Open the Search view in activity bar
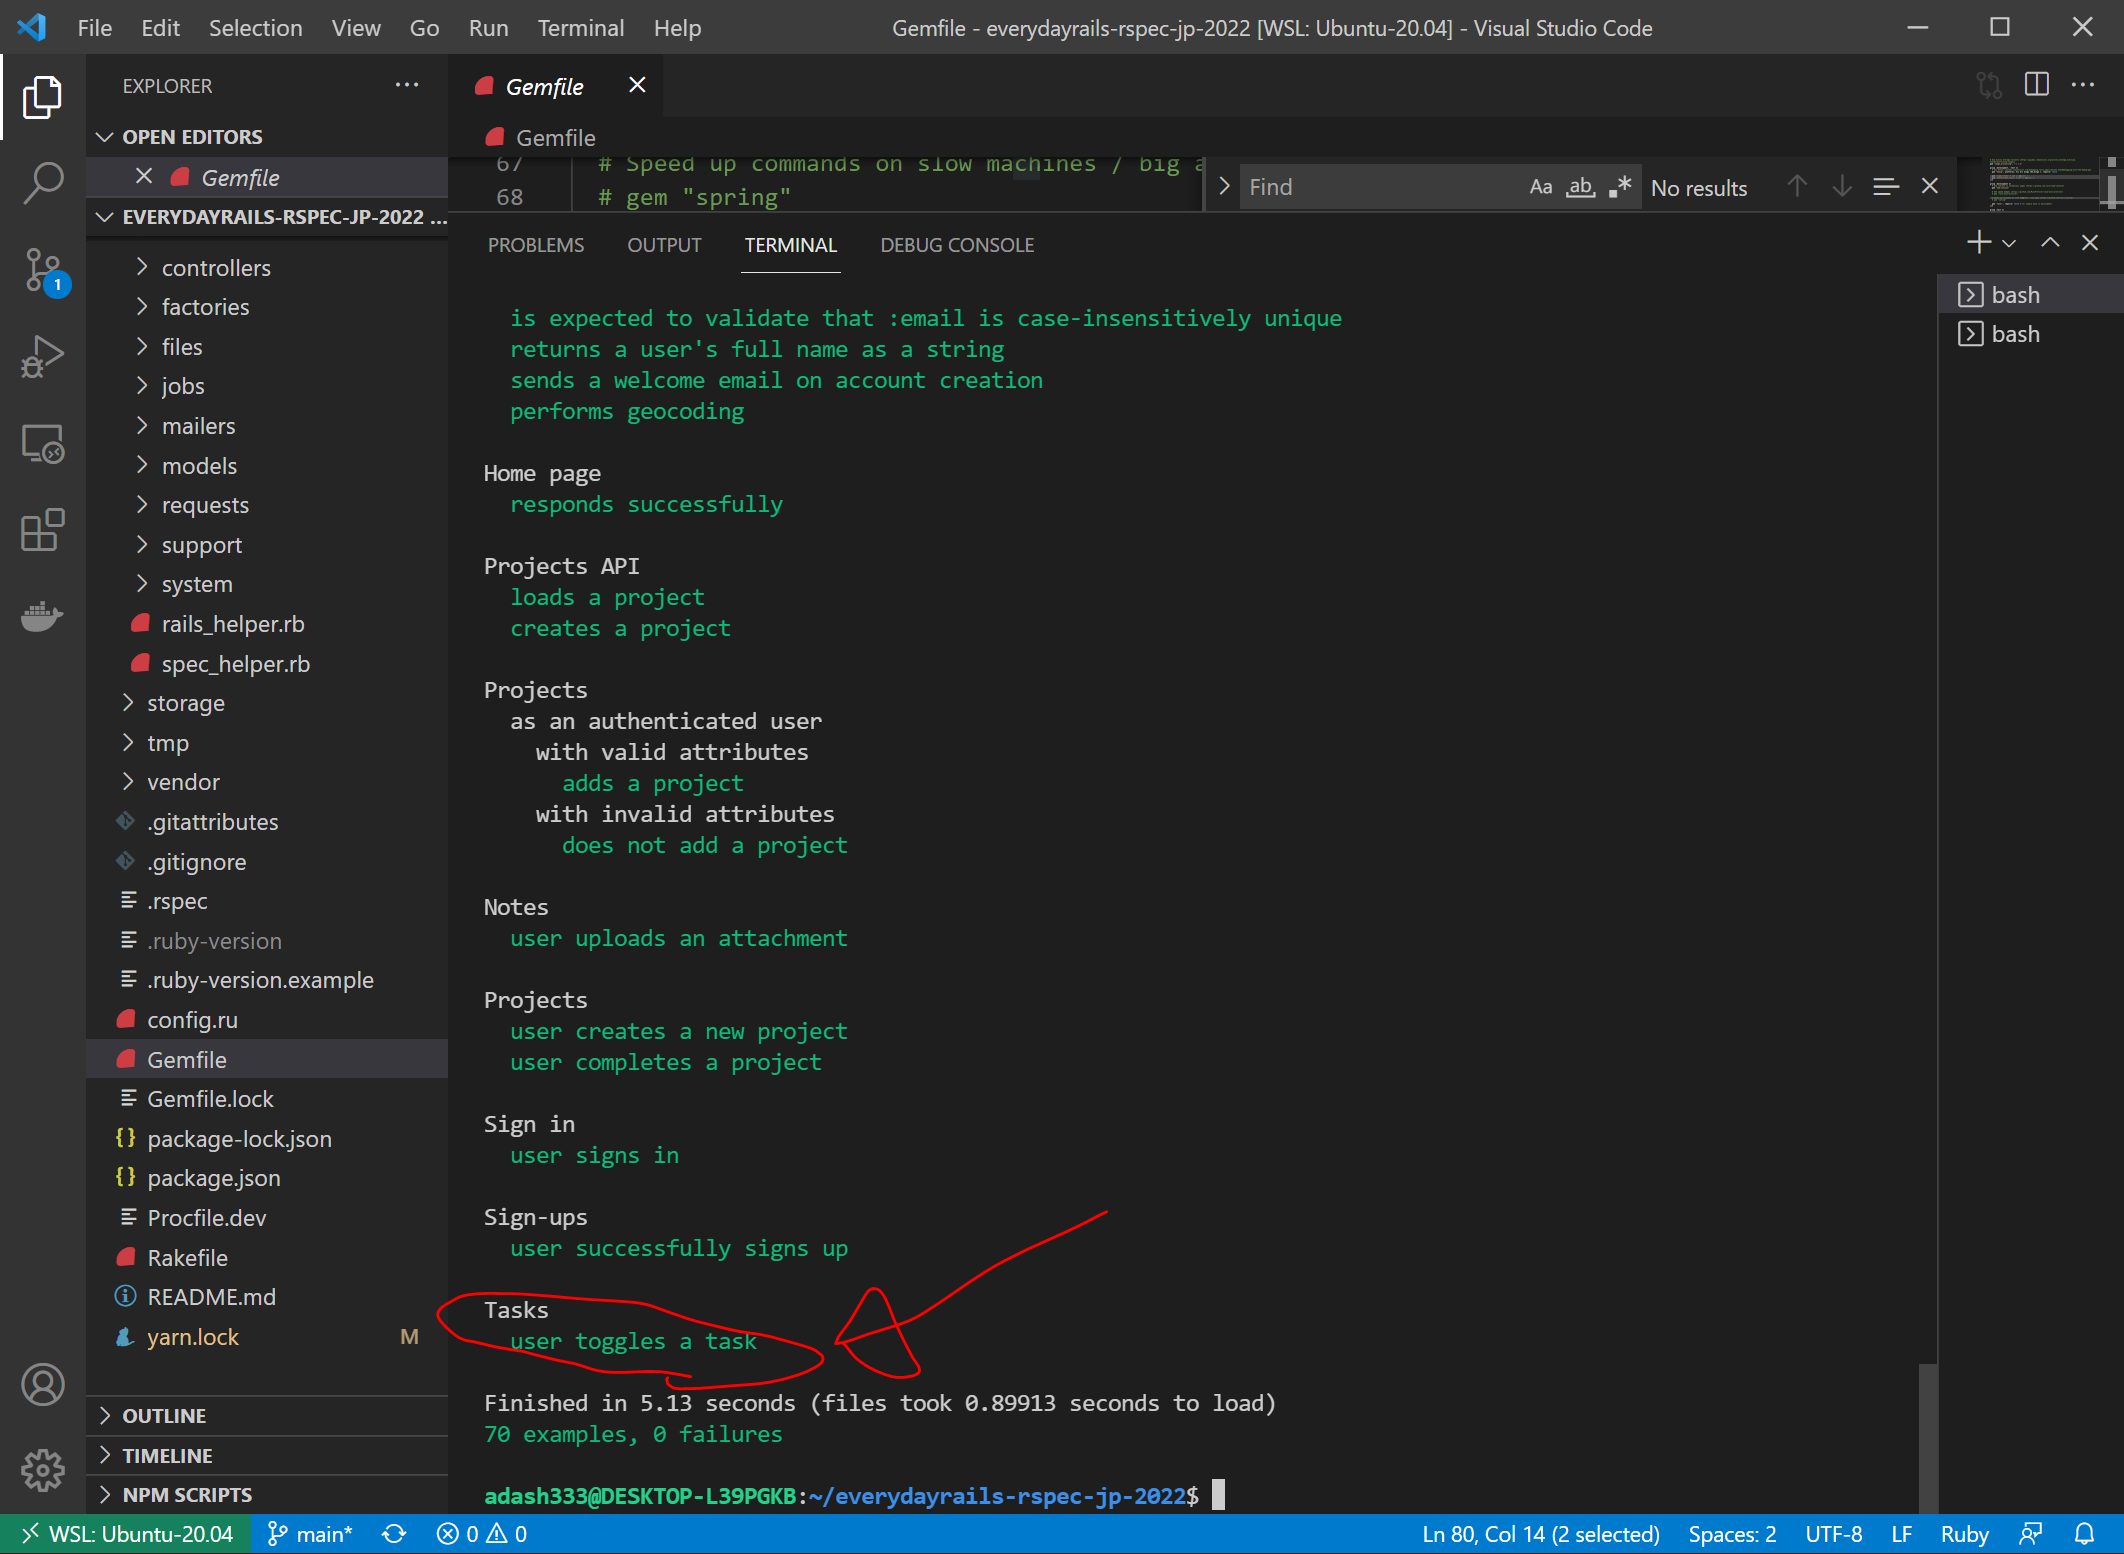The height and width of the screenshot is (1554, 2124). click(42, 183)
